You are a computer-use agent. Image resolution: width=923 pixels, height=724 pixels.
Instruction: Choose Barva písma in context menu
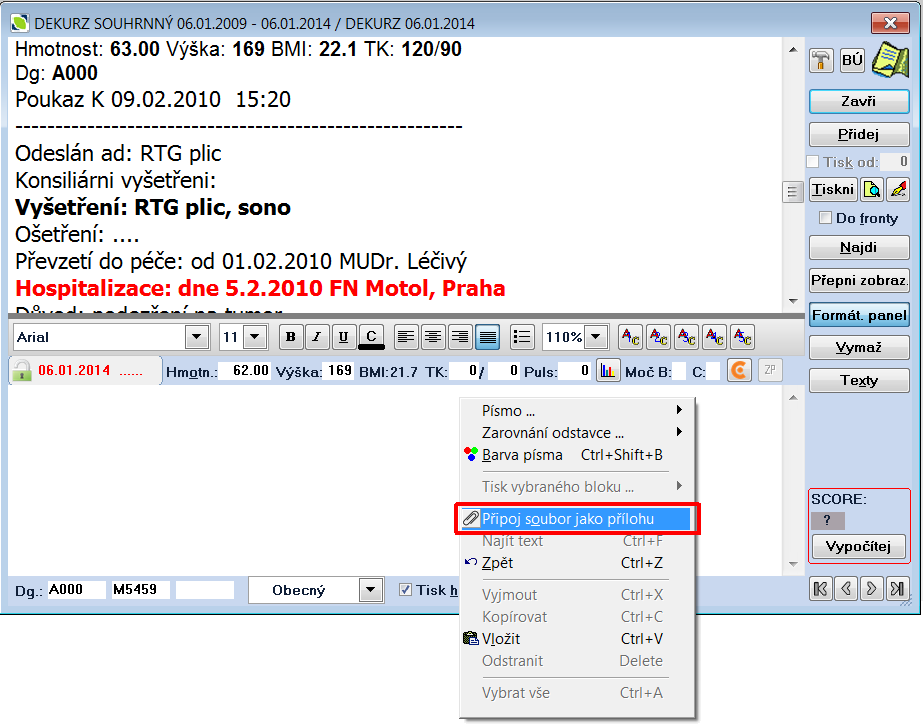point(577,455)
